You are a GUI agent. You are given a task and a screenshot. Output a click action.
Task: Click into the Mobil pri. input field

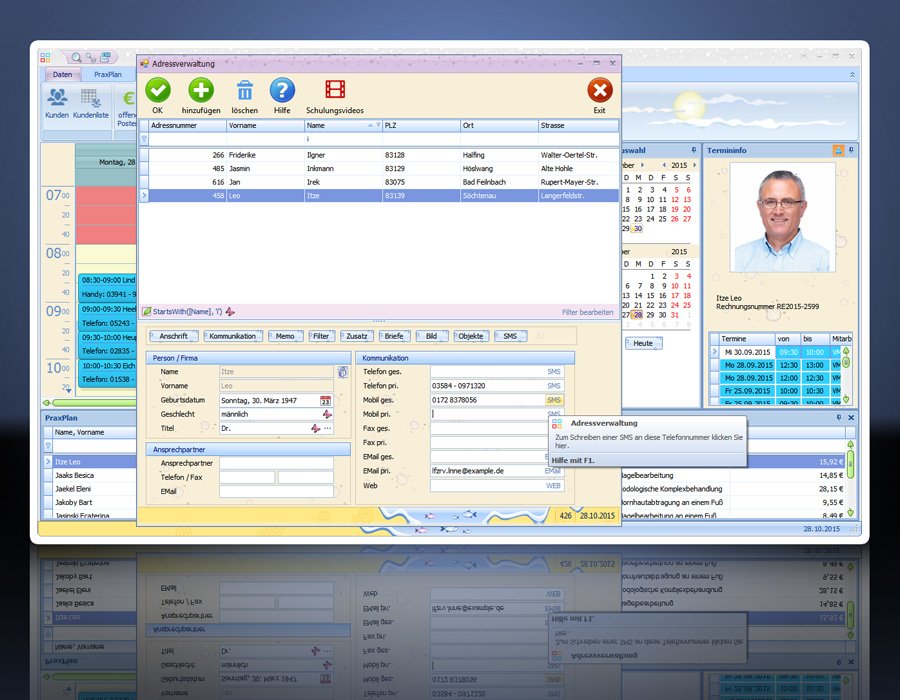[x=488, y=414]
